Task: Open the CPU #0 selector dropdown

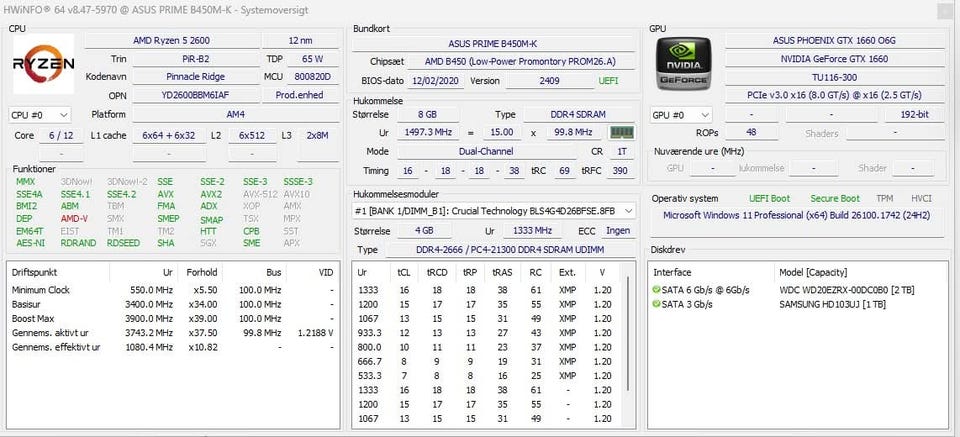Action: (40, 115)
